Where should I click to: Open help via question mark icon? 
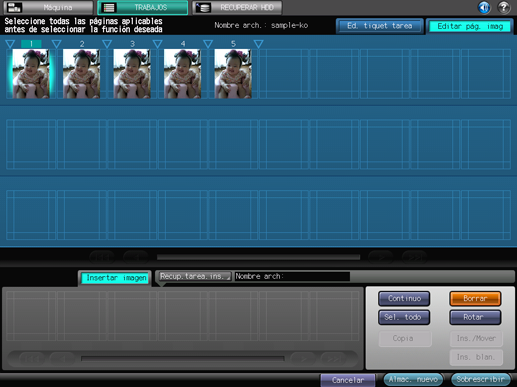[504, 7]
